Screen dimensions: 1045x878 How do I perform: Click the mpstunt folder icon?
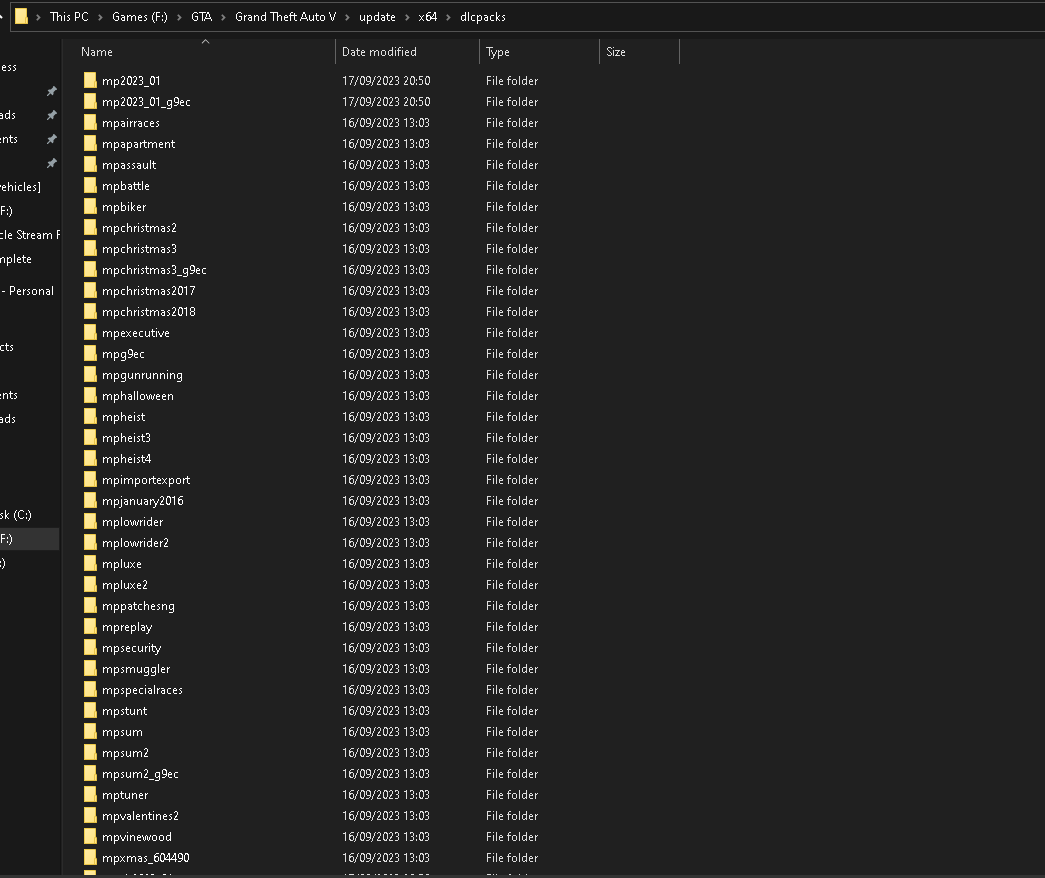coord(90,711)
